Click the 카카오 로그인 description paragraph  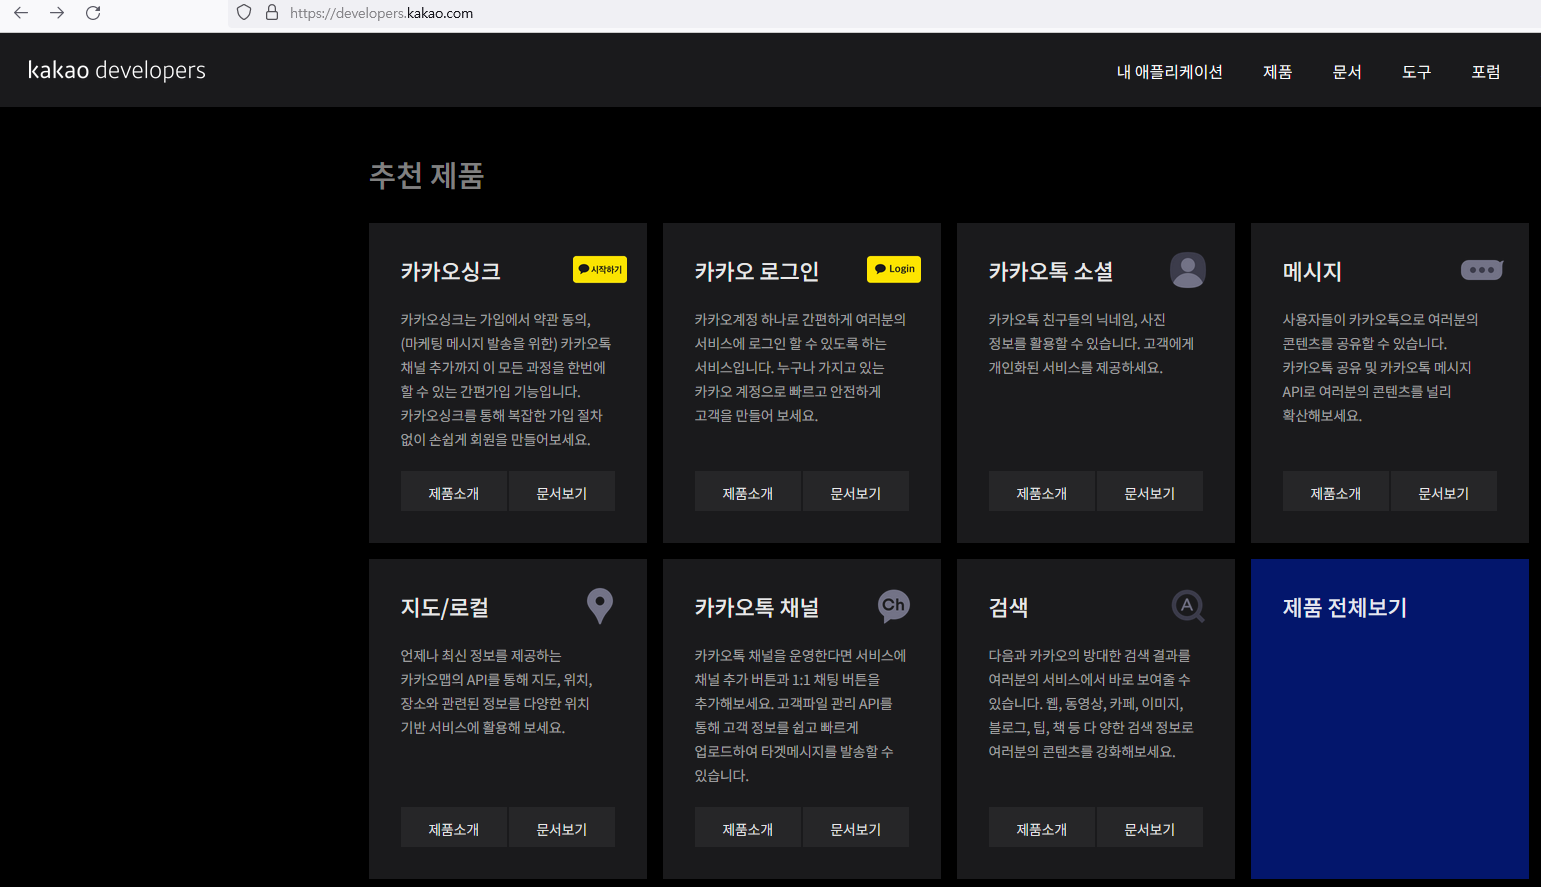pyautogui.click(x=801, y=368)
